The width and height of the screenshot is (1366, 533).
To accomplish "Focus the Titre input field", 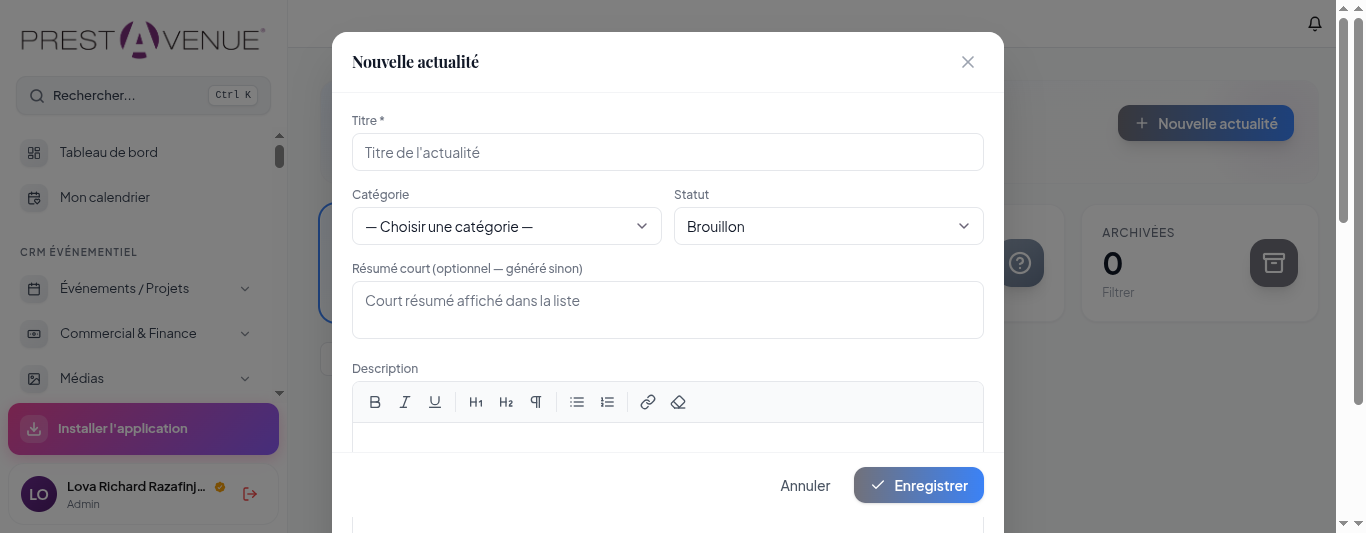I will (668, 152).
